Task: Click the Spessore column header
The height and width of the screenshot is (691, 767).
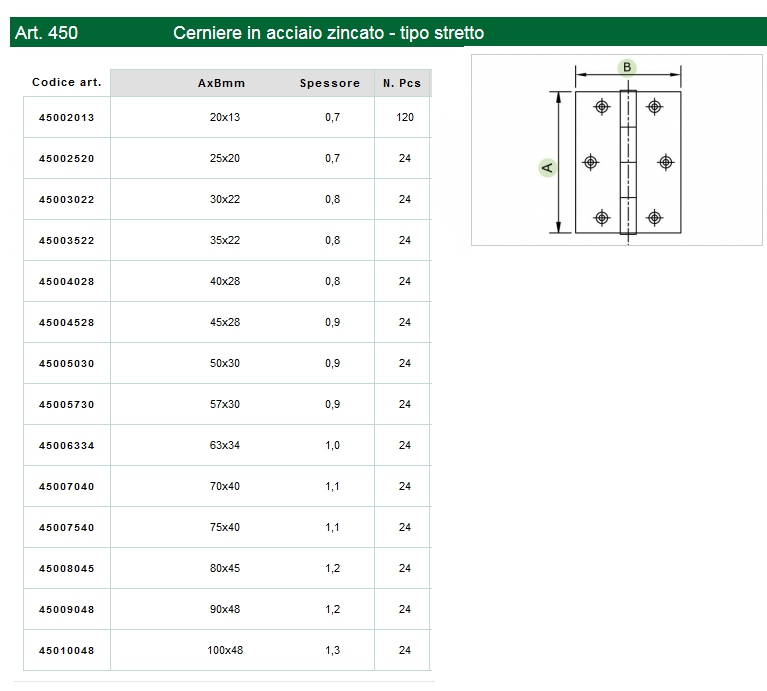Action: click(x=330, y=83)
